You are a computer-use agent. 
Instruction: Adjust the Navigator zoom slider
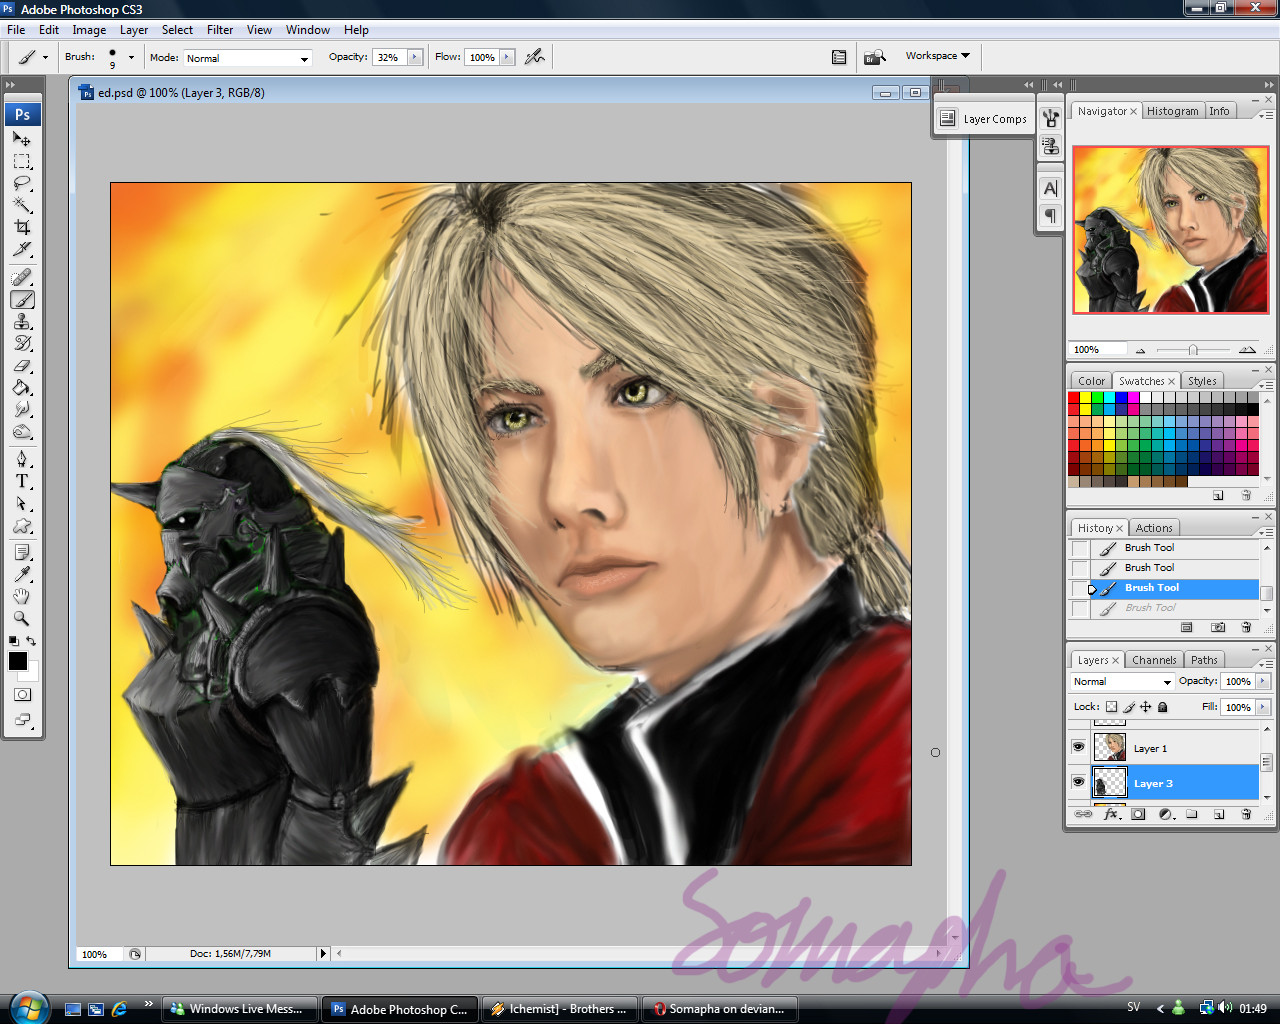(1193, 350)
